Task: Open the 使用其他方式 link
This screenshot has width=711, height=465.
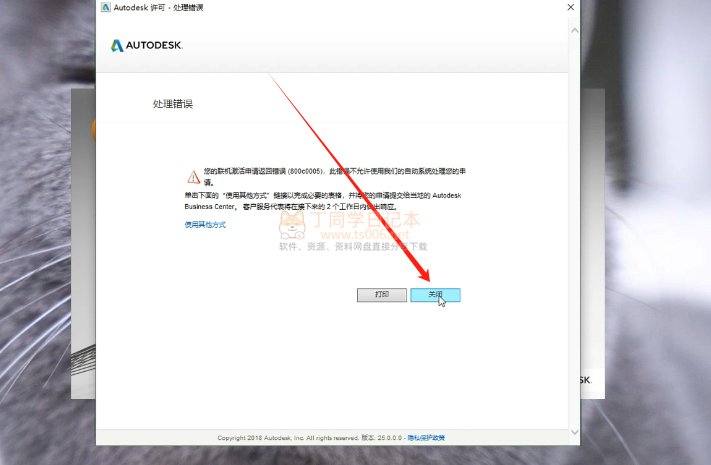Action: tap(205, 225)
